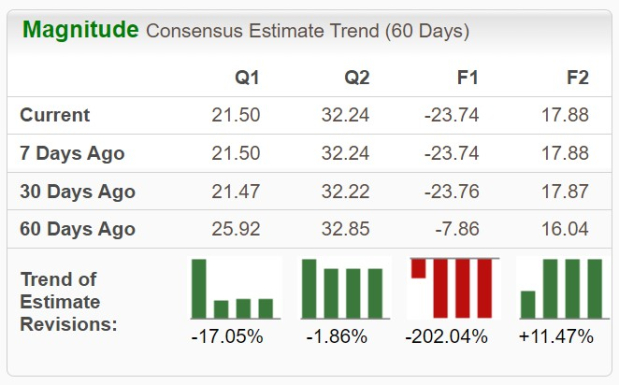Click the 30 Days Ago row label
The height and width of the screenshot is (385, 619).
click(x=78, y=192)
